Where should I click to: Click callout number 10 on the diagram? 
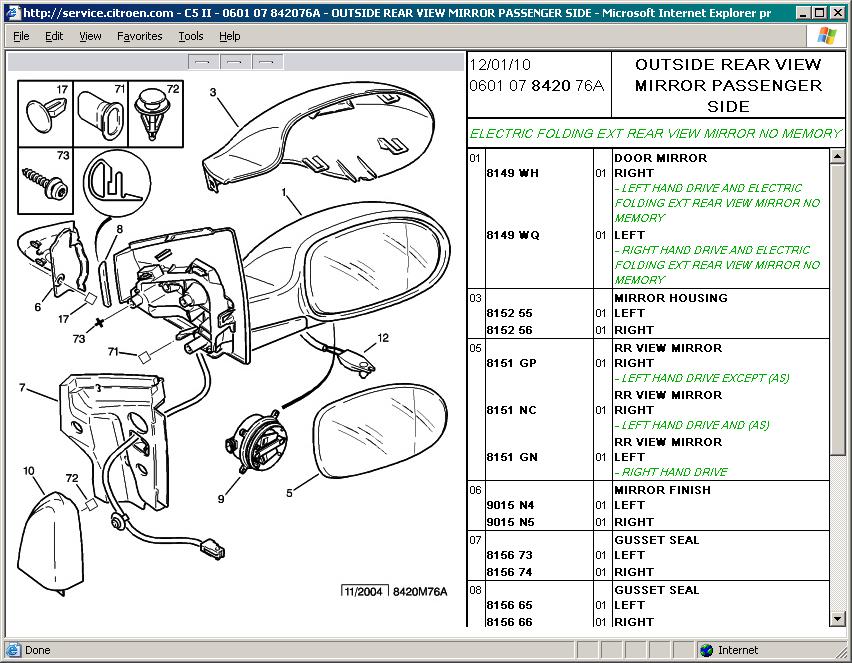(29, 471)
